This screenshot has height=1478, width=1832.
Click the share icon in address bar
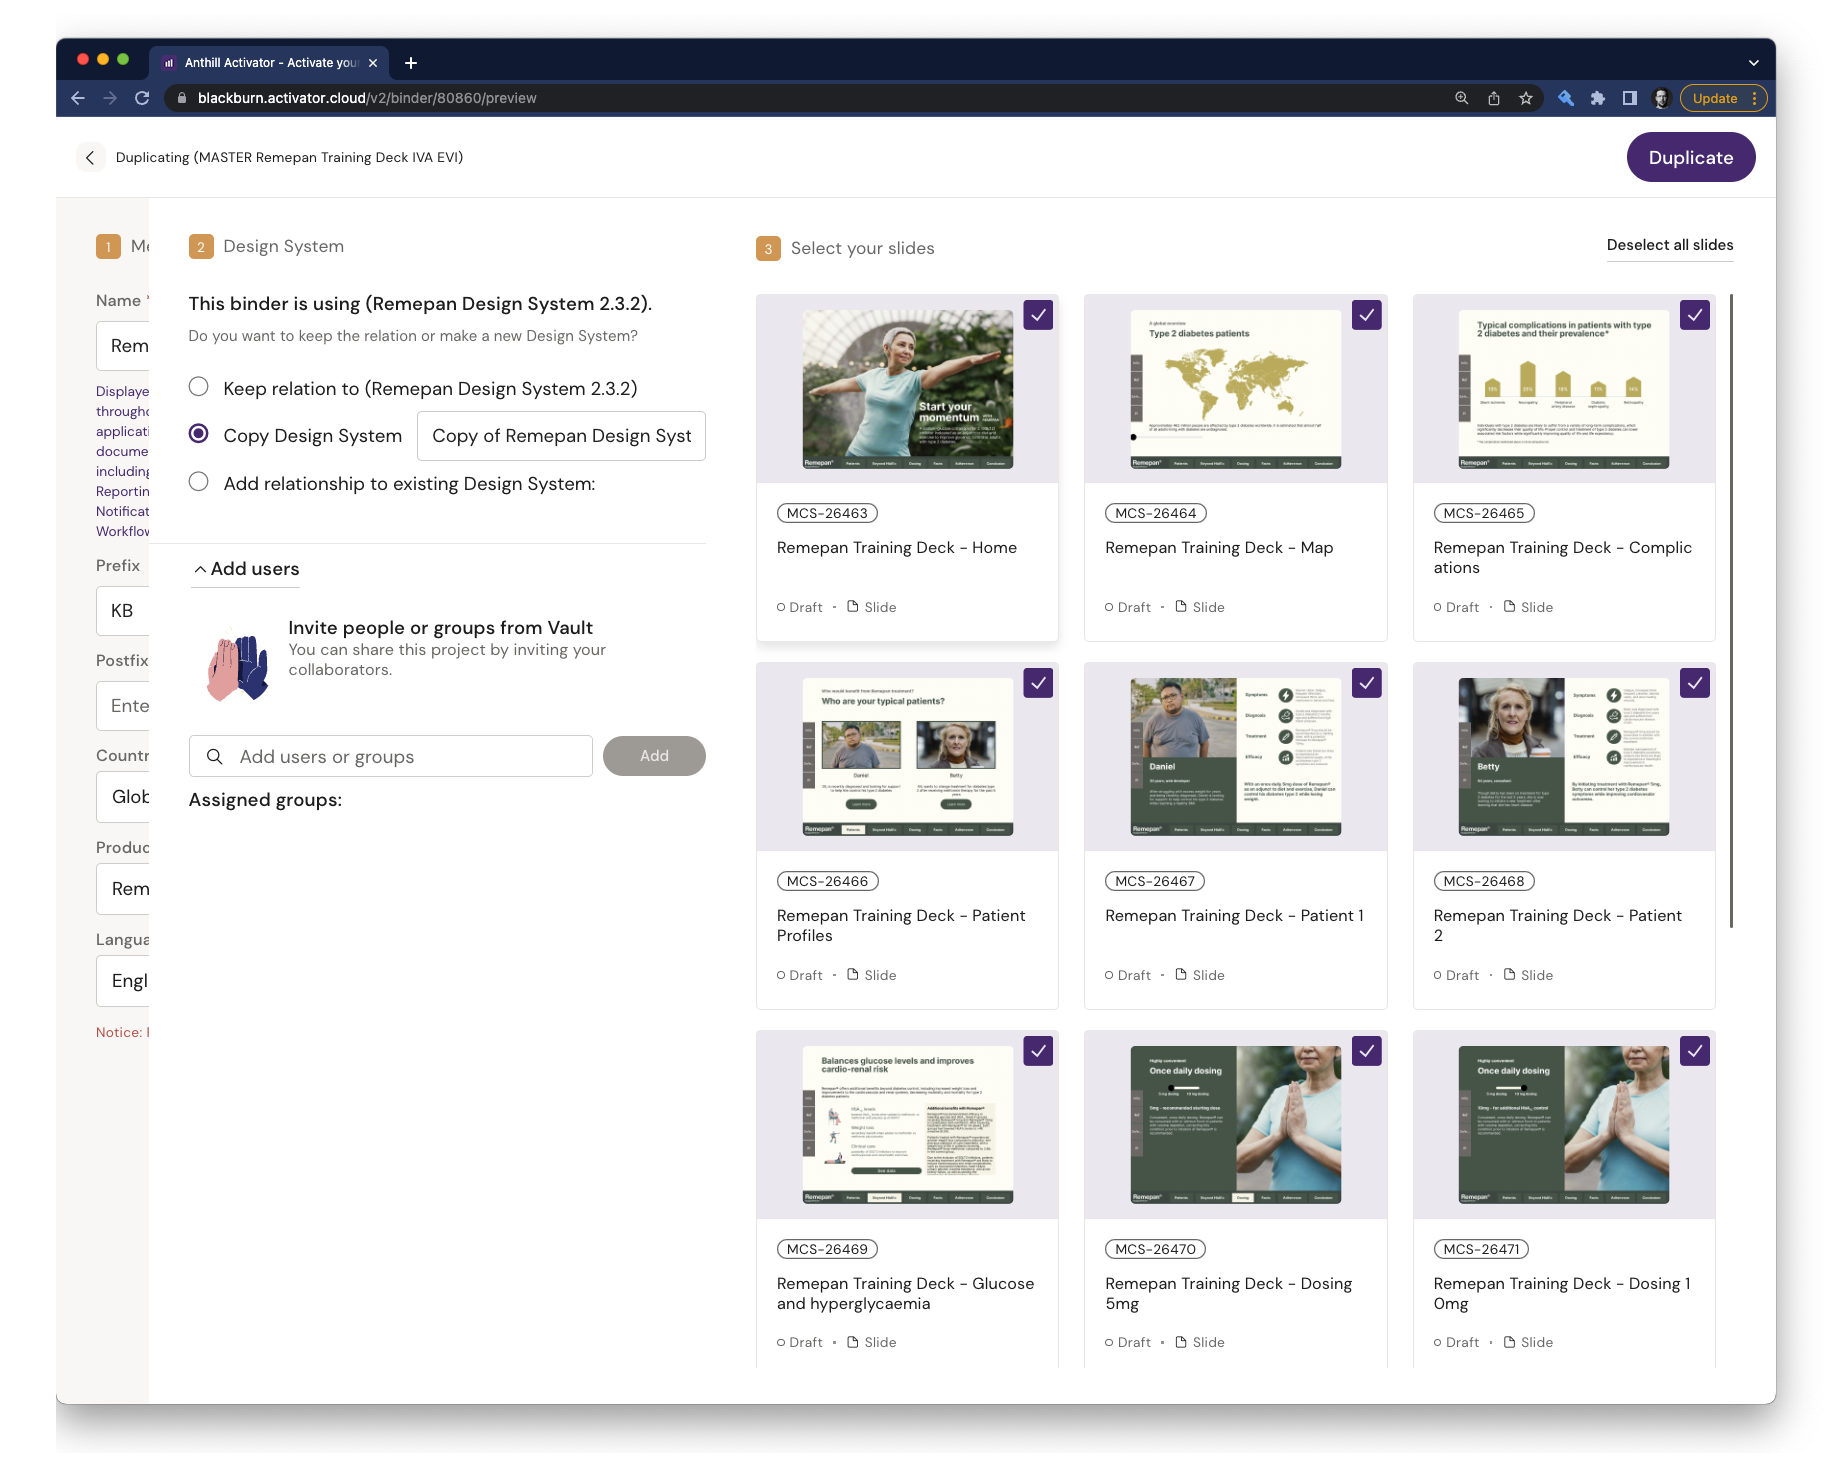click(1493, 98)
